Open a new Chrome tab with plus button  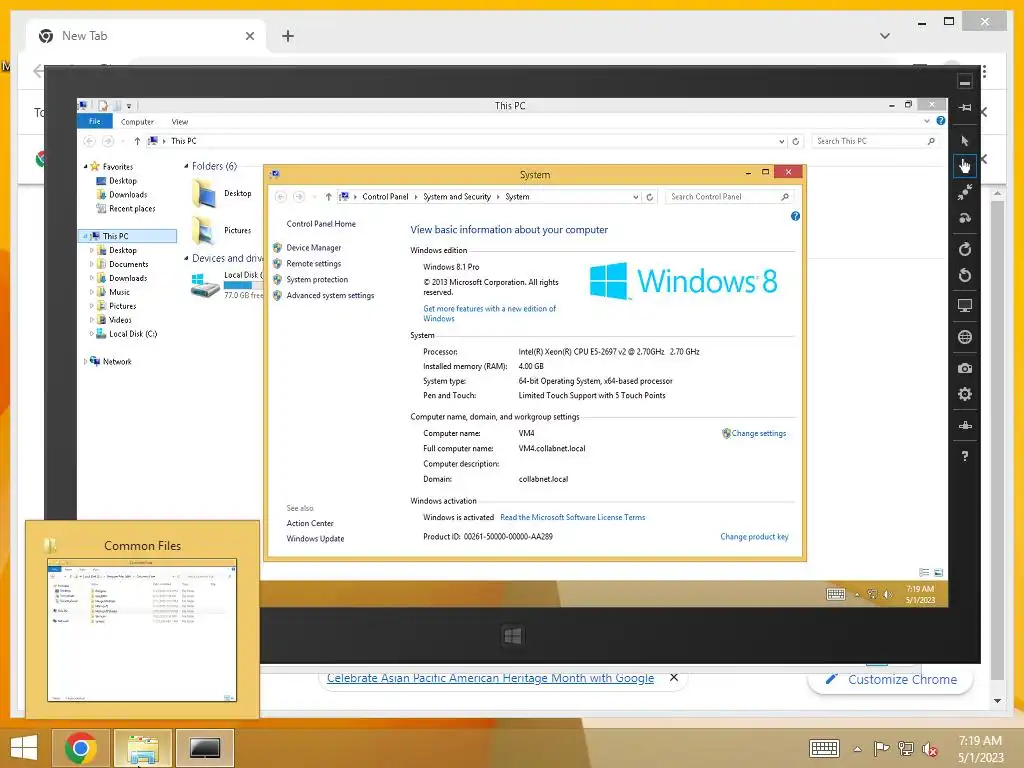(x=288, y=36)
